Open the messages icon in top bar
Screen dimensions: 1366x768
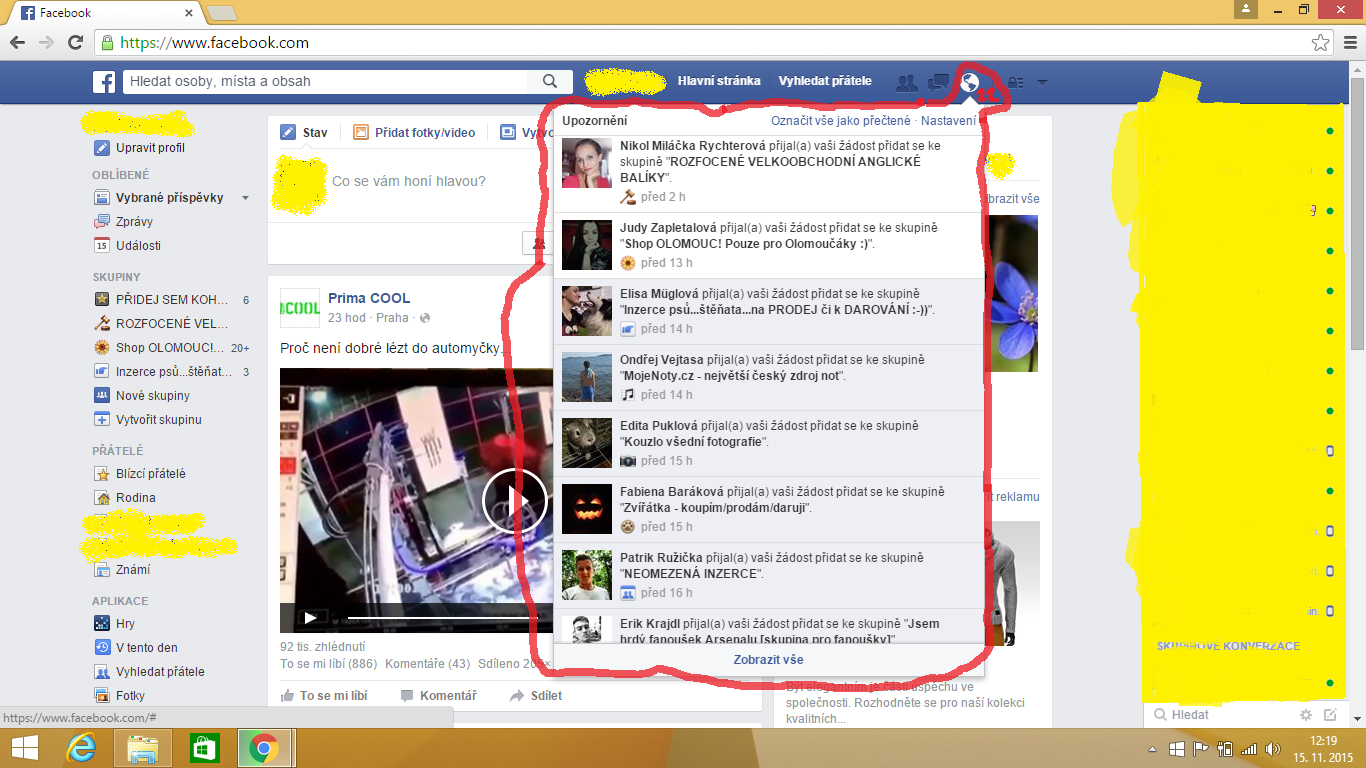938,82
